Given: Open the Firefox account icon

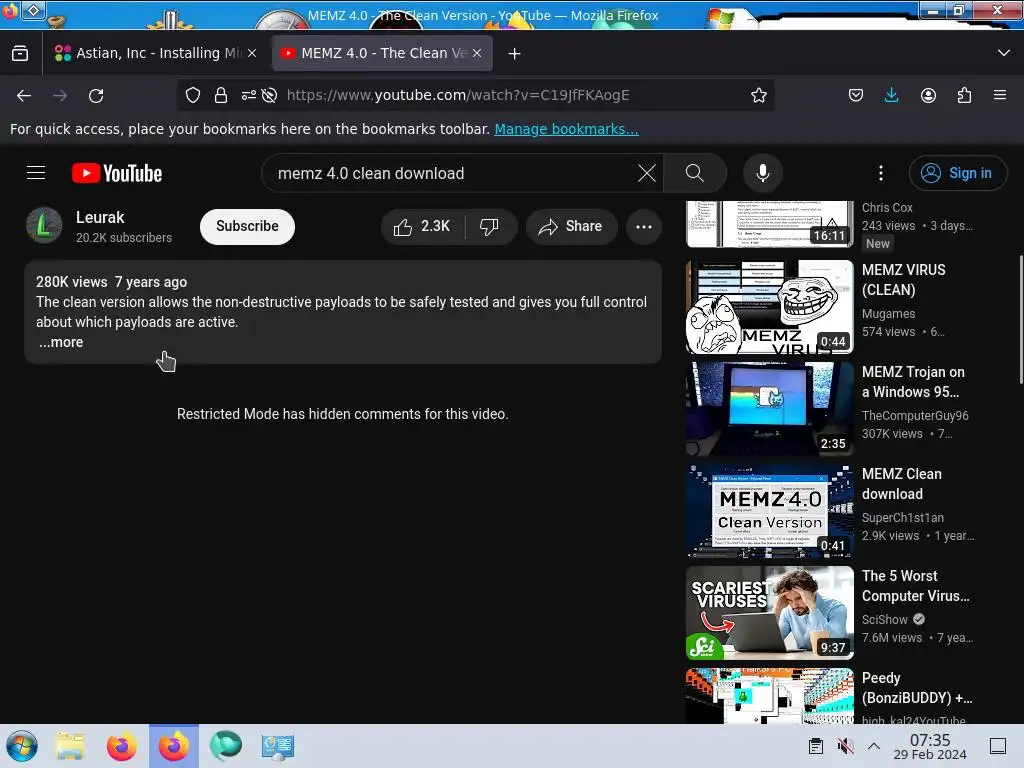Looking at the screenshot, I should pos(928,95).
